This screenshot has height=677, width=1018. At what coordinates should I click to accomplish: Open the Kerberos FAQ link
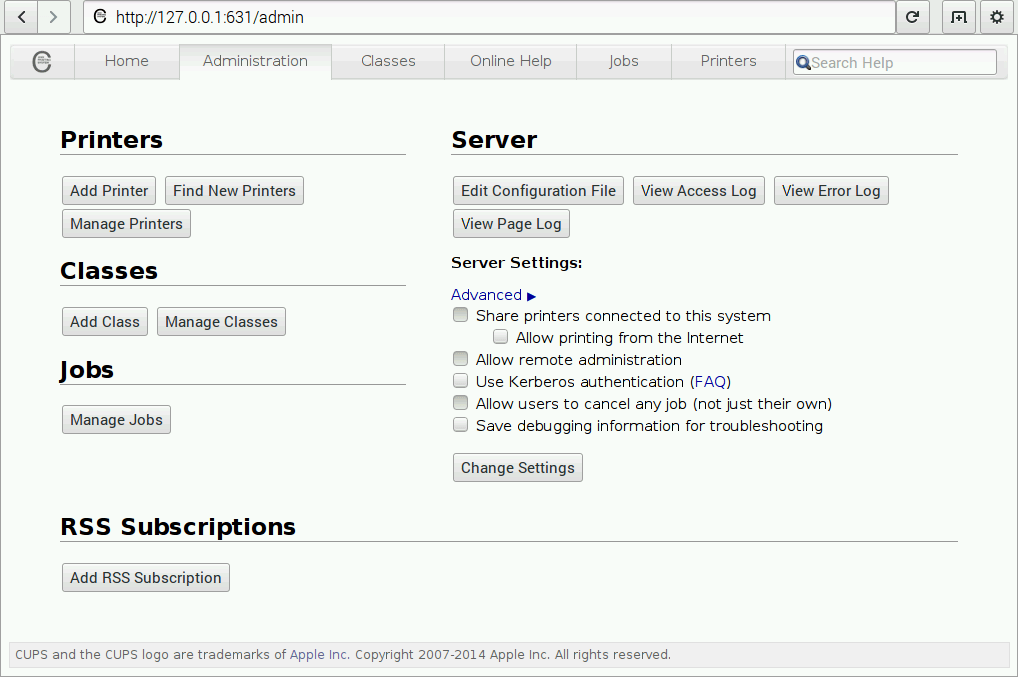(710, 382)
